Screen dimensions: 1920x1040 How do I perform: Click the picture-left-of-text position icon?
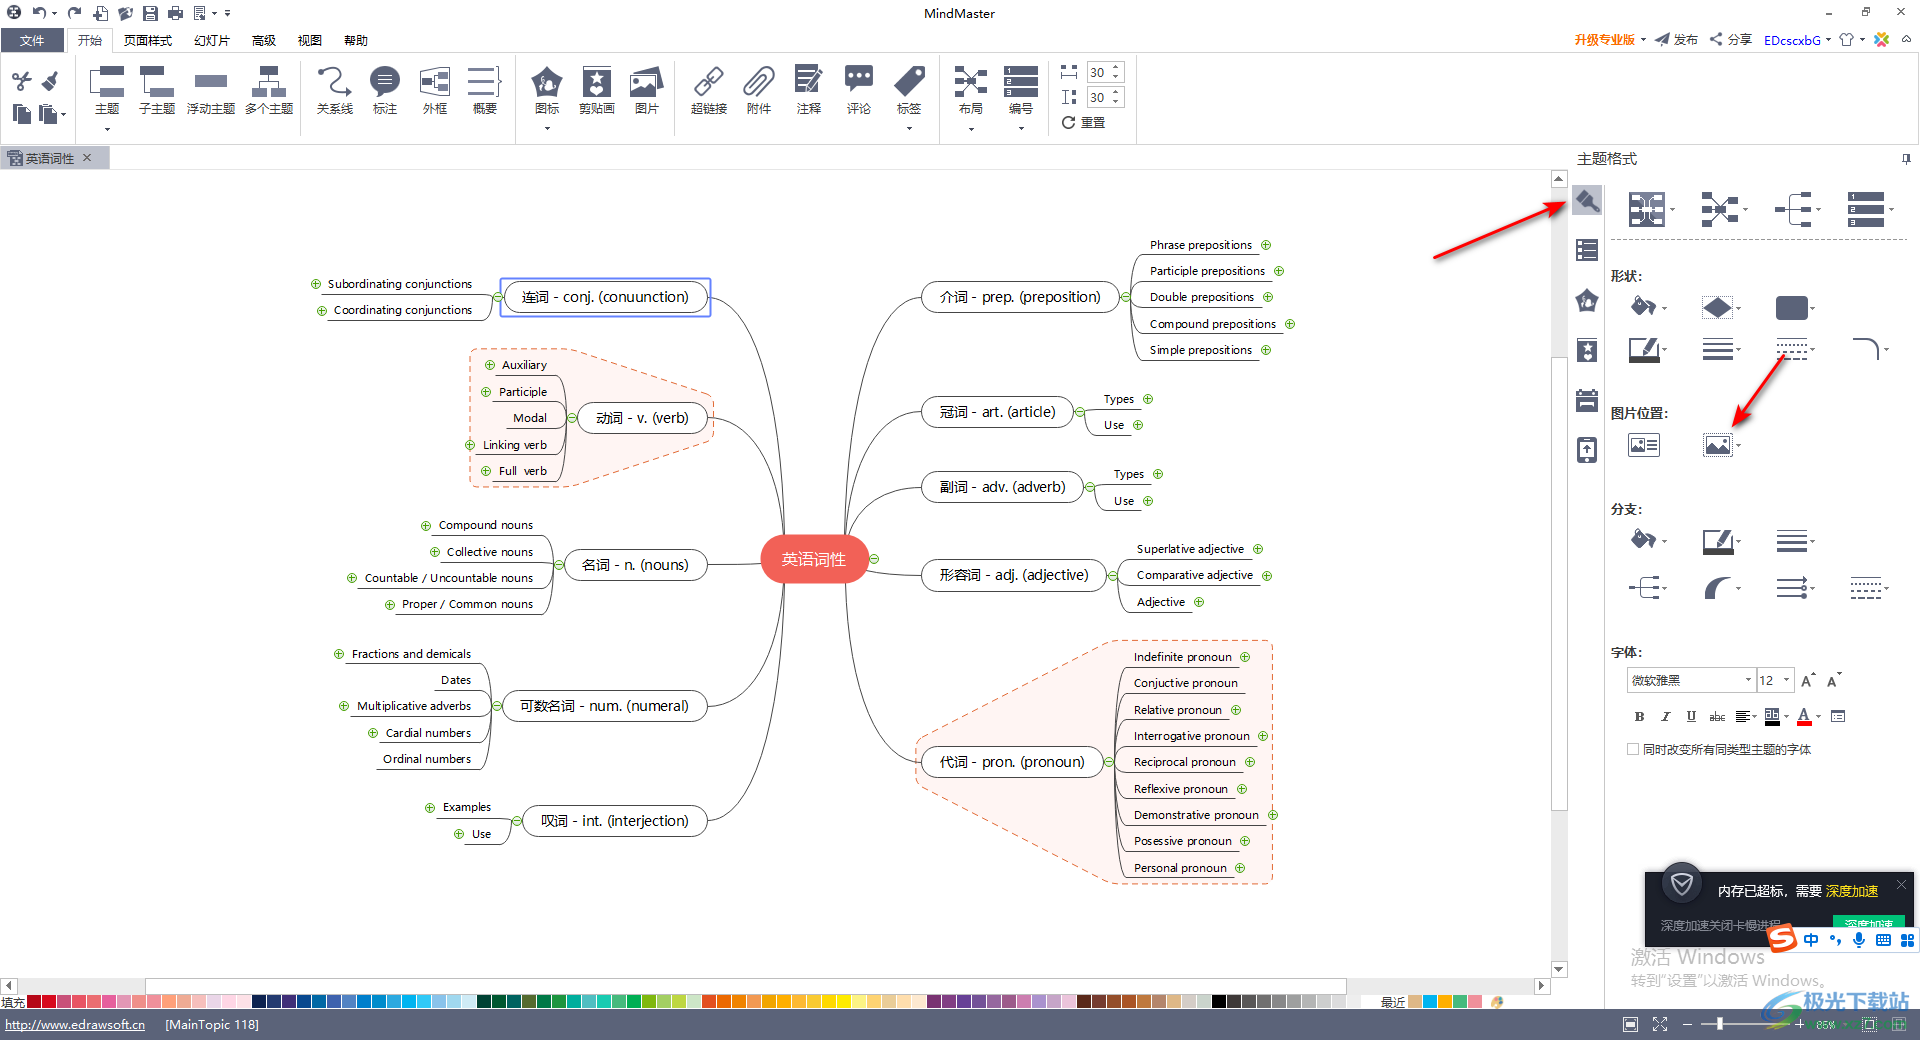pos(1644,445)
